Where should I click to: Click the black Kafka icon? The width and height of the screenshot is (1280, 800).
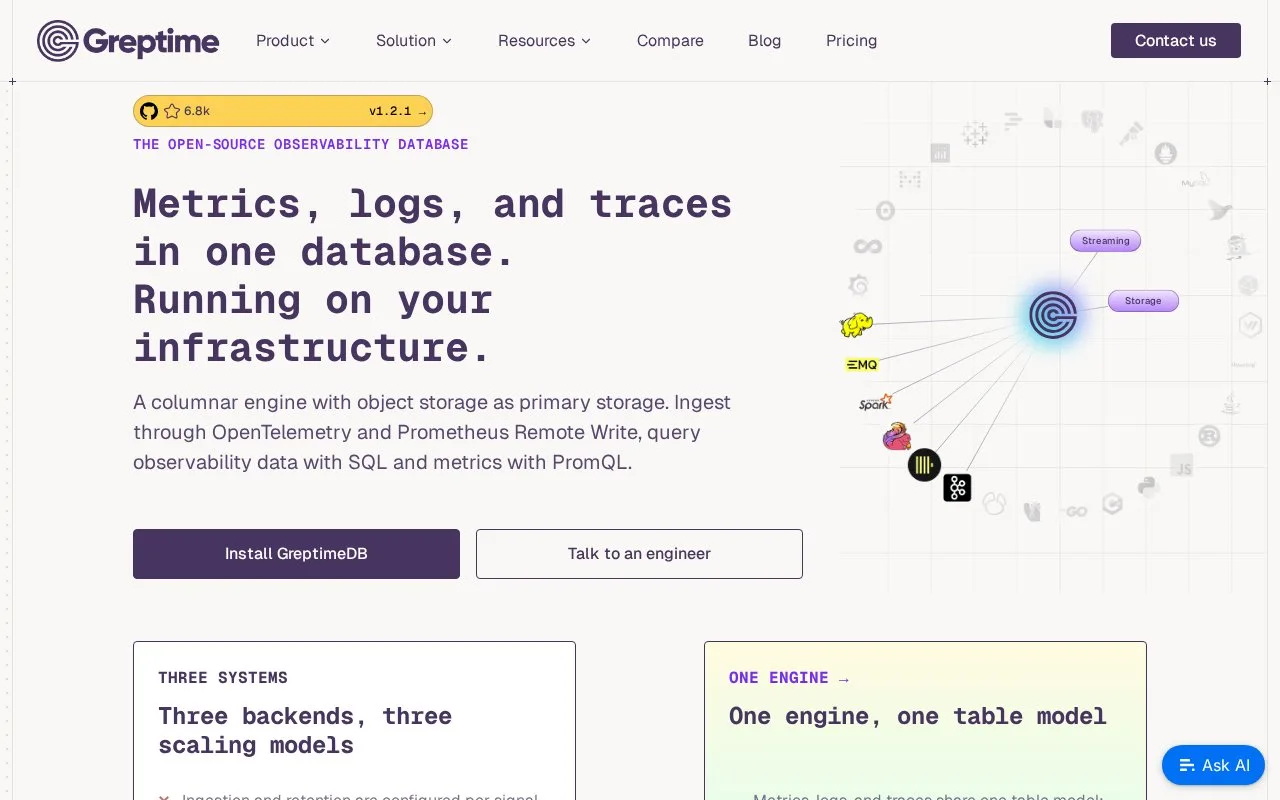(x=957, y=487)
